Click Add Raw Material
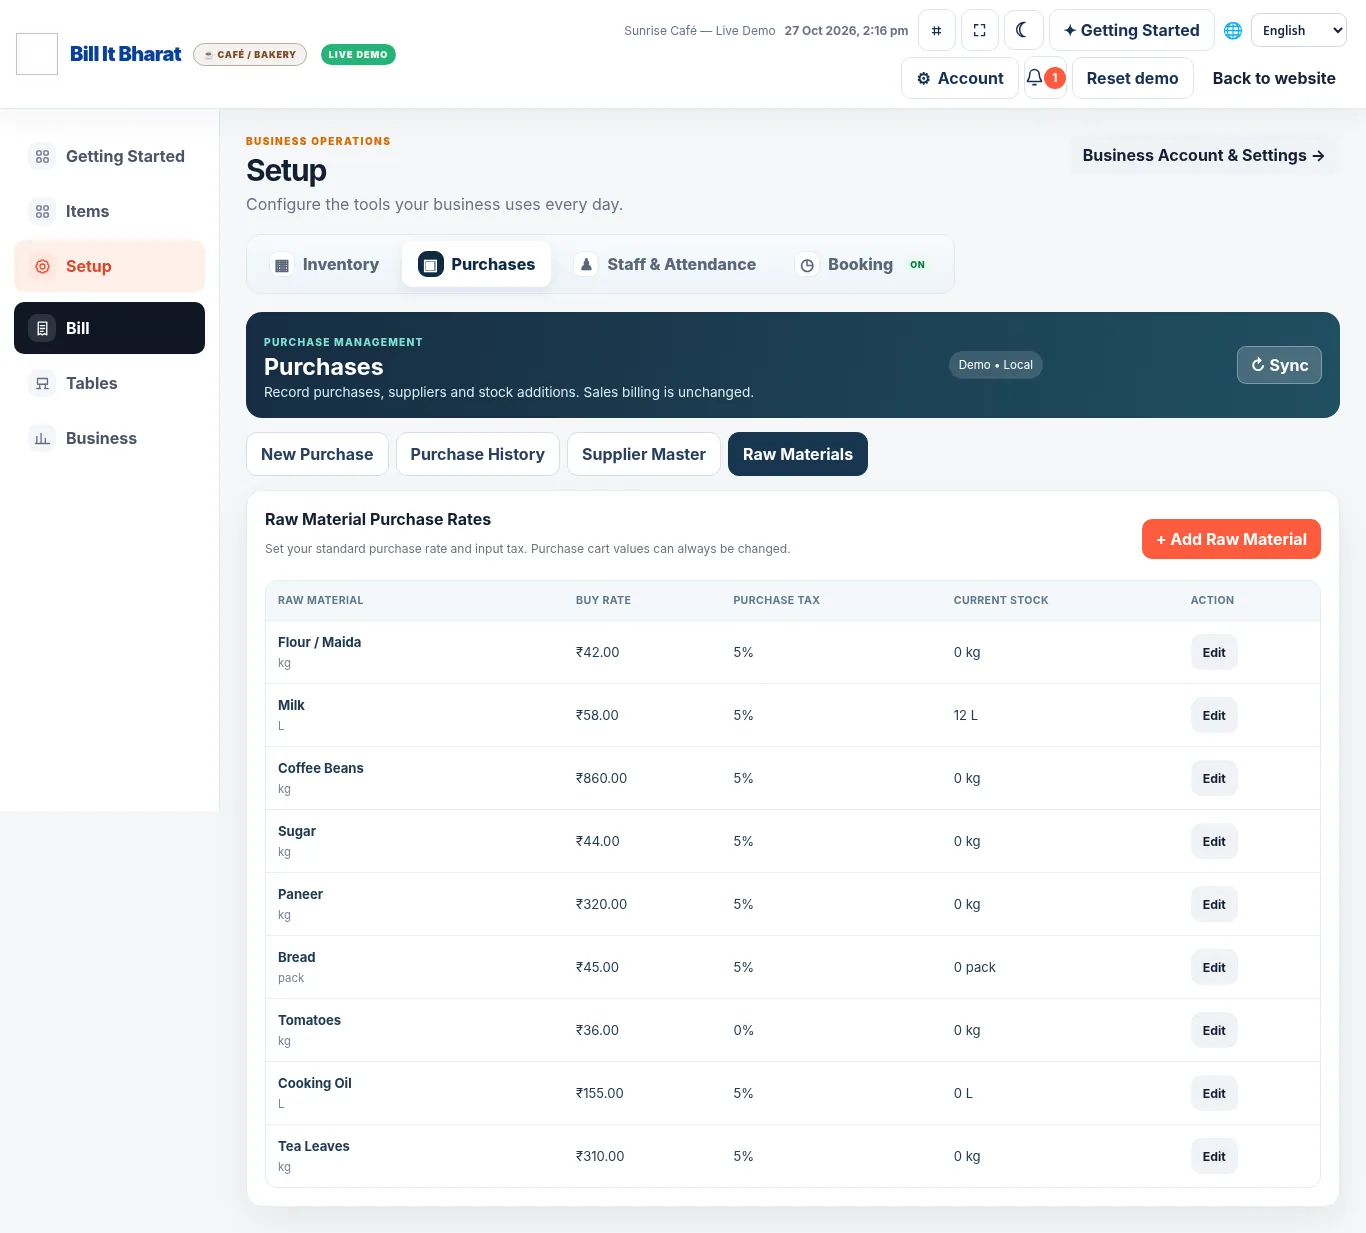The image size is (1366, 1233). pos(1231,539)
